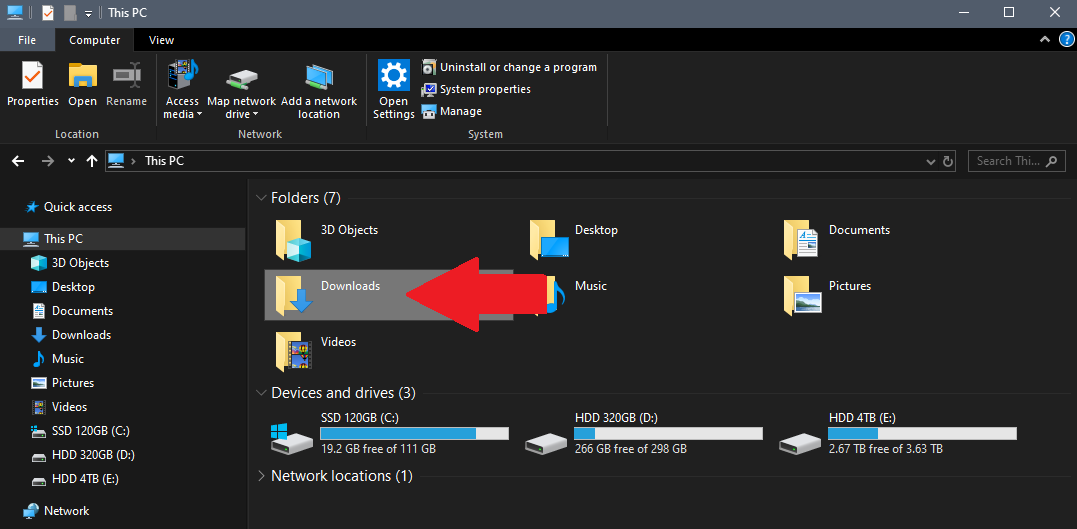The width and height of the screenshot is (1077, 529).
Task: Collapse the Folders (7) group
Action: tap(261, 199)
